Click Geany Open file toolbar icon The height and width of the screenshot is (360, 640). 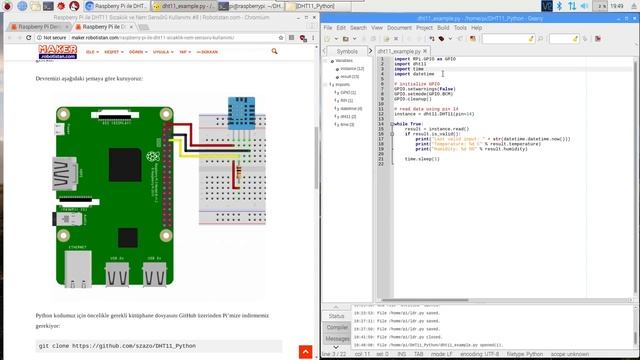346,39
